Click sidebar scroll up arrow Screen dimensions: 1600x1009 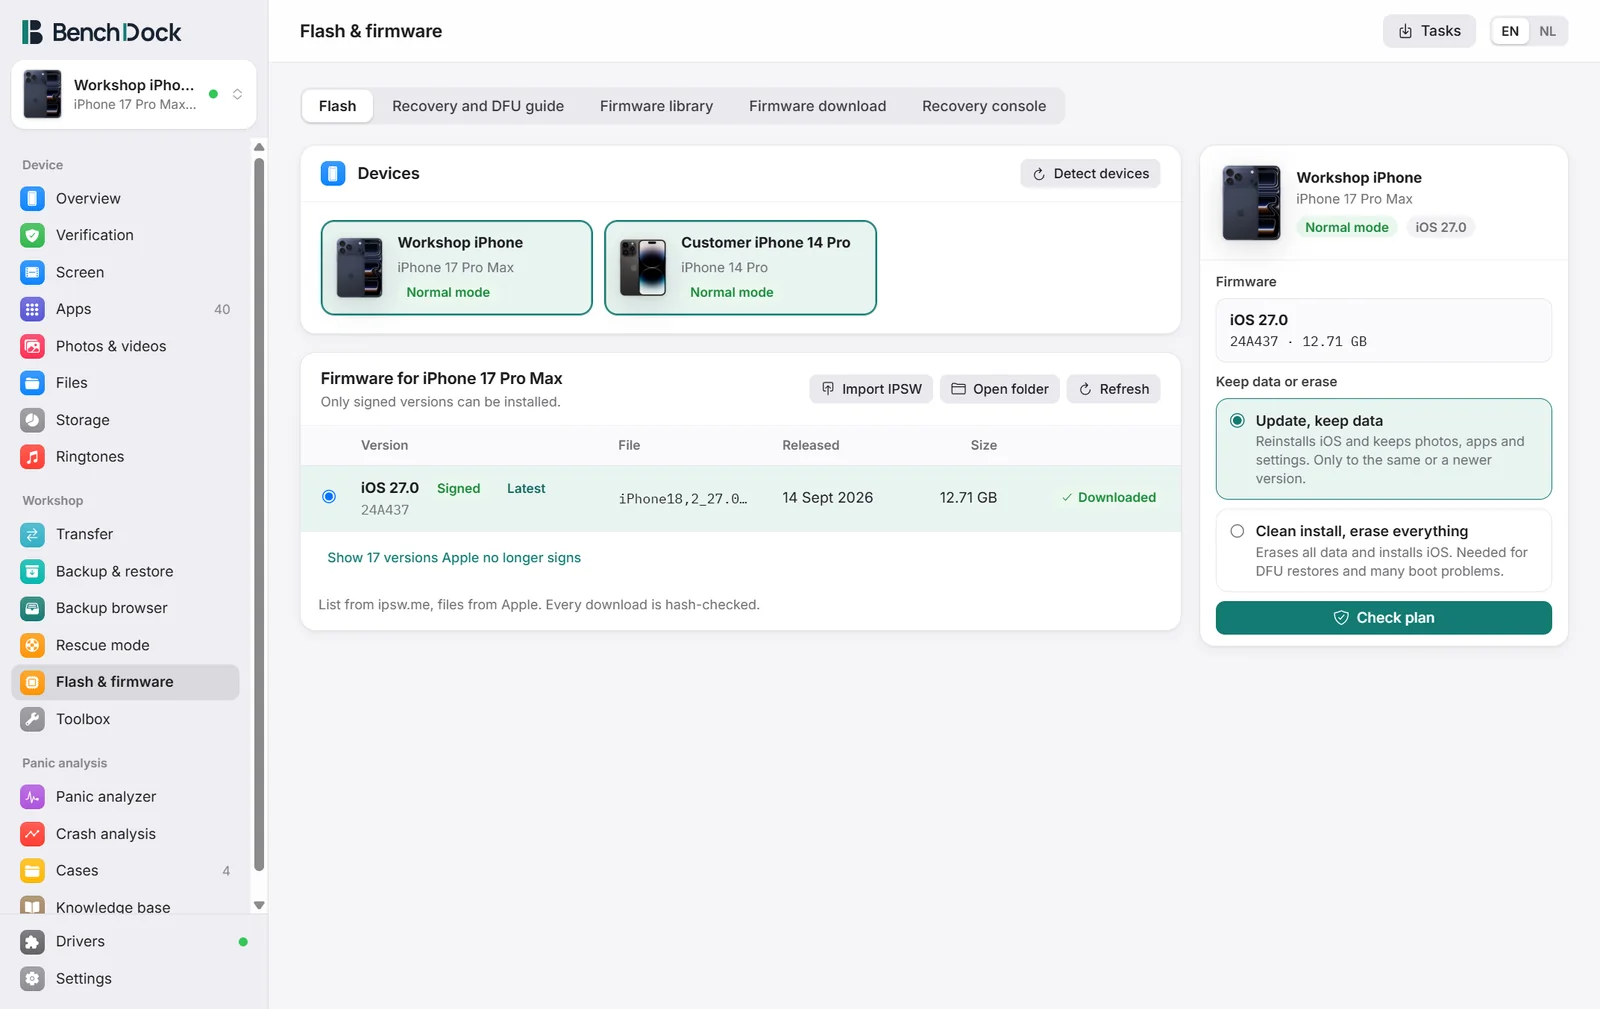pos(259,147)
